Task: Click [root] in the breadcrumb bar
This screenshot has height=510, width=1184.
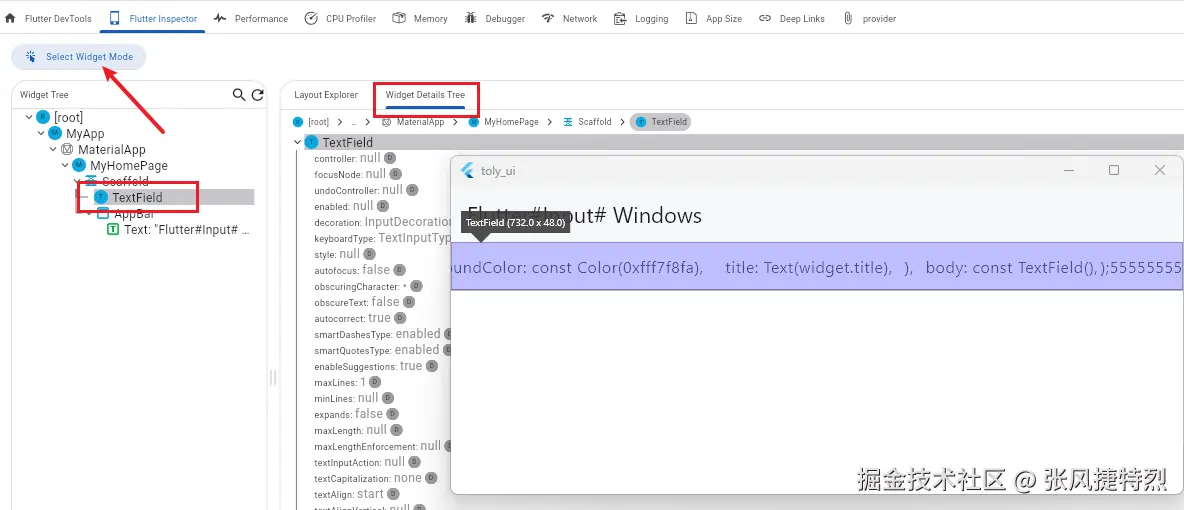Action: point(311,122)
